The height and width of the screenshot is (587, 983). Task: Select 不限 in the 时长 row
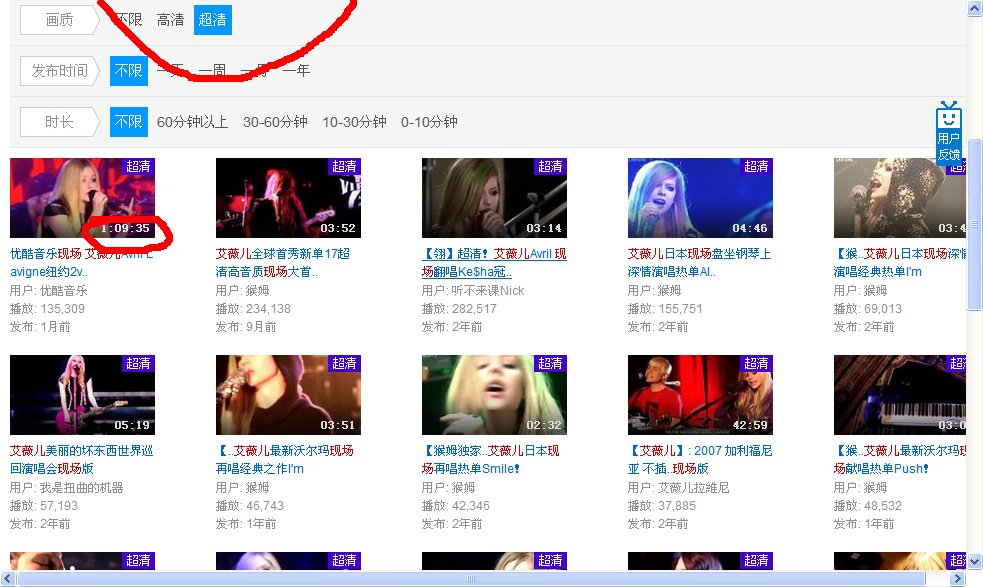pos(128,122)
